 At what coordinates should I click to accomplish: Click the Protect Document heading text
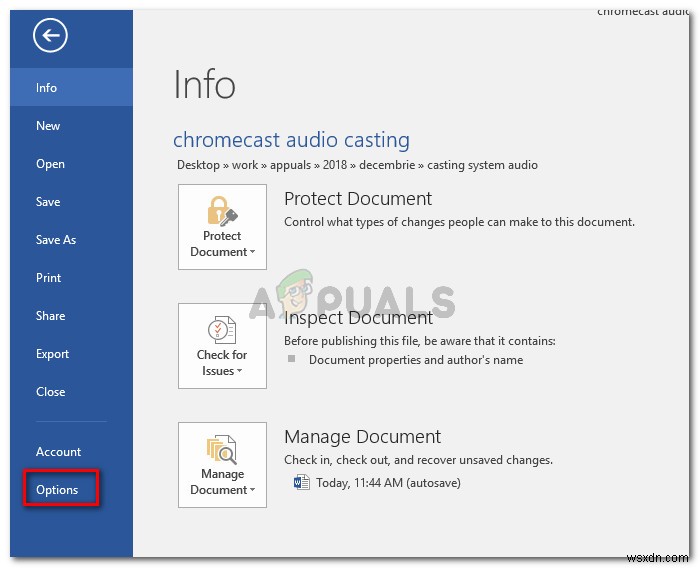(x=358, y=199)
